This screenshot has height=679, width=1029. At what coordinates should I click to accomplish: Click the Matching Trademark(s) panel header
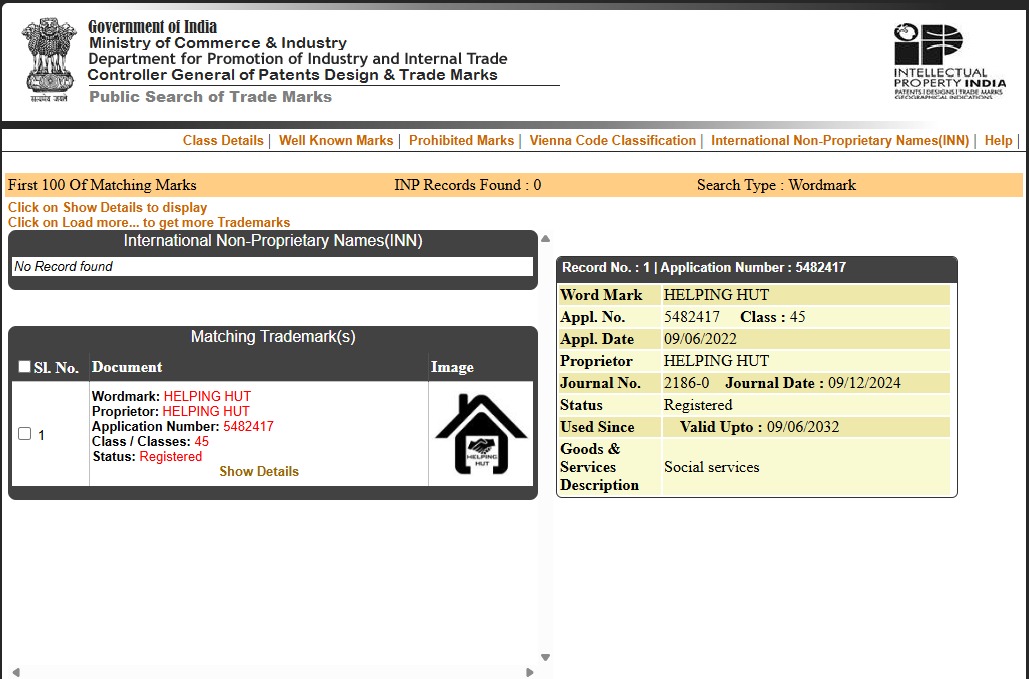pos(273,337)
